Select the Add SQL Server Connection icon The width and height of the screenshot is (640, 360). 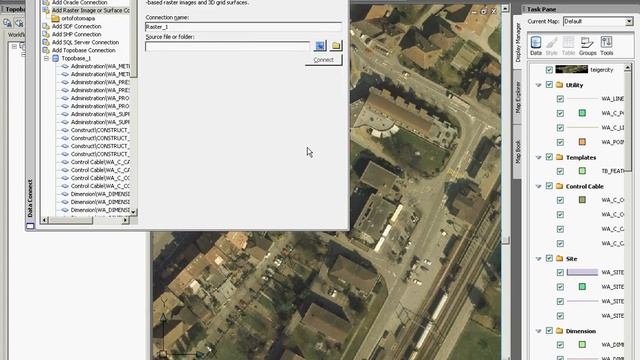coord(46,42)
